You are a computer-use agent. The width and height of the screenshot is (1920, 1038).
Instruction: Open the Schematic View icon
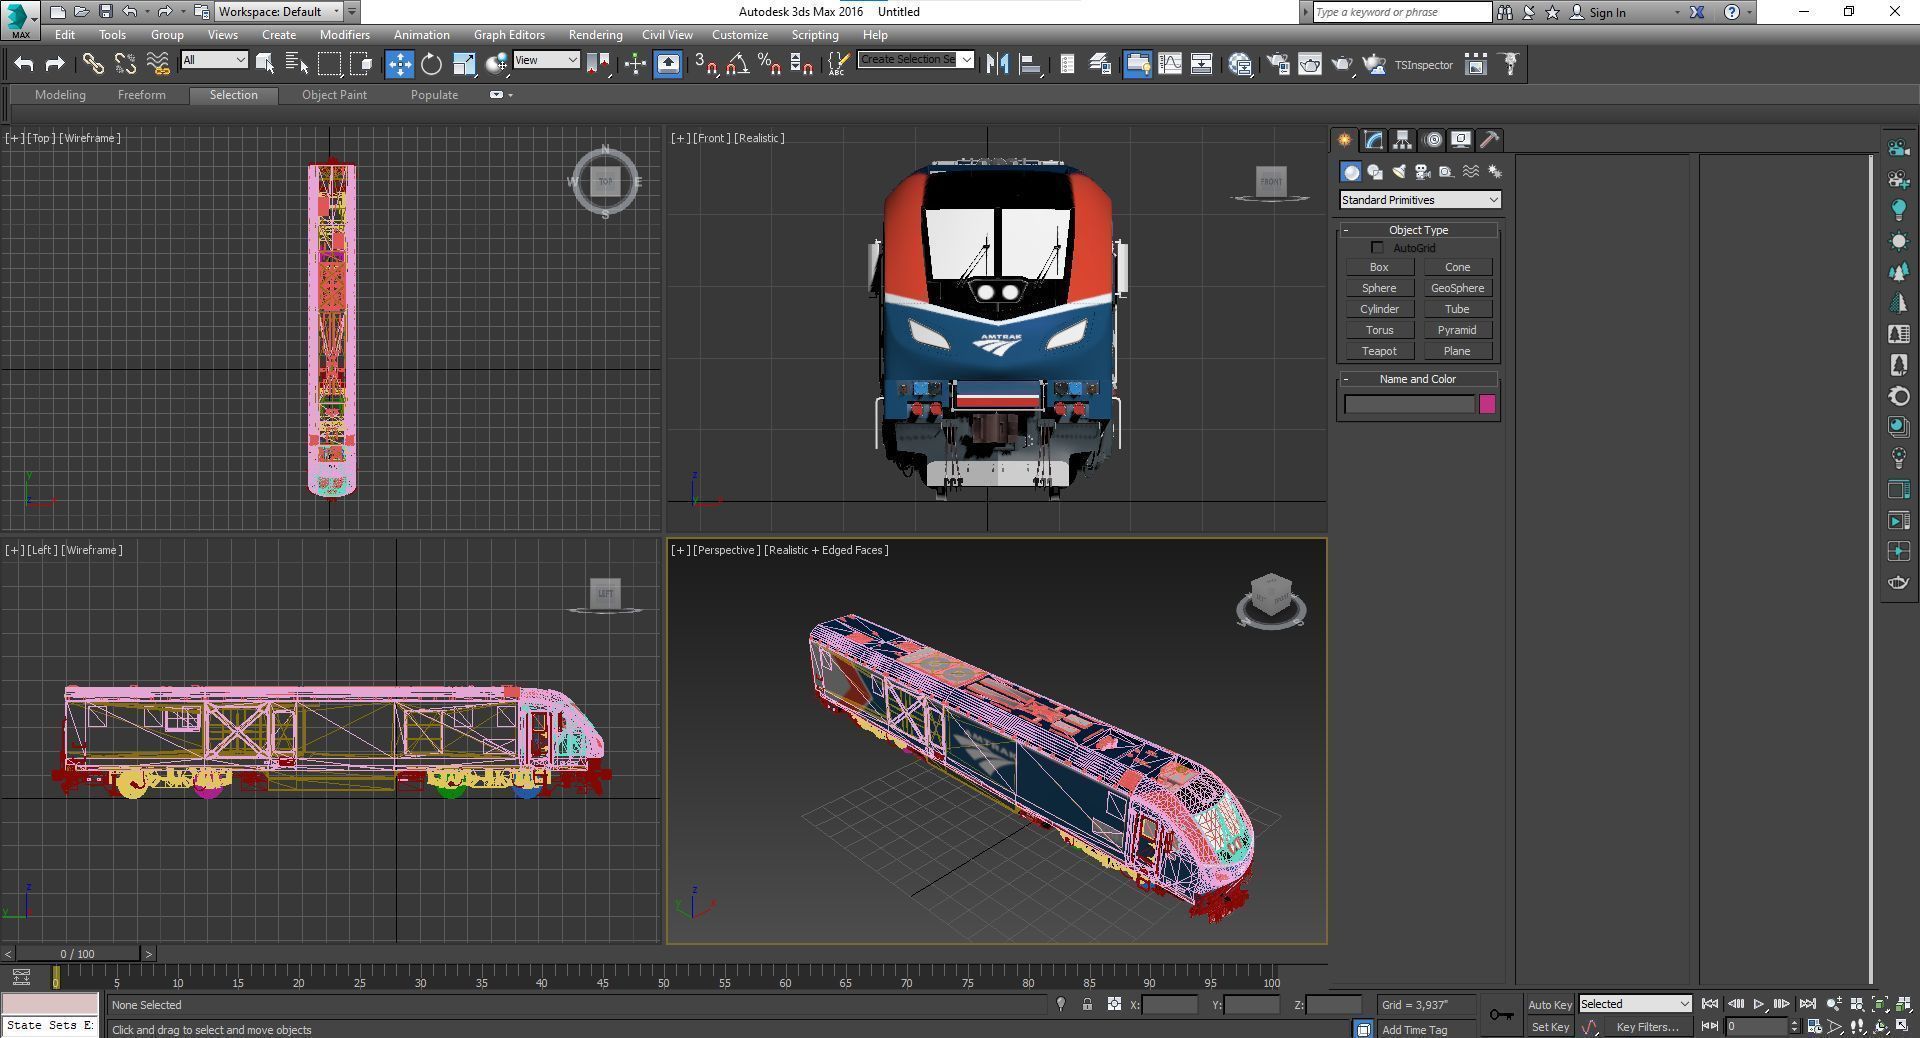(1201, 64)
